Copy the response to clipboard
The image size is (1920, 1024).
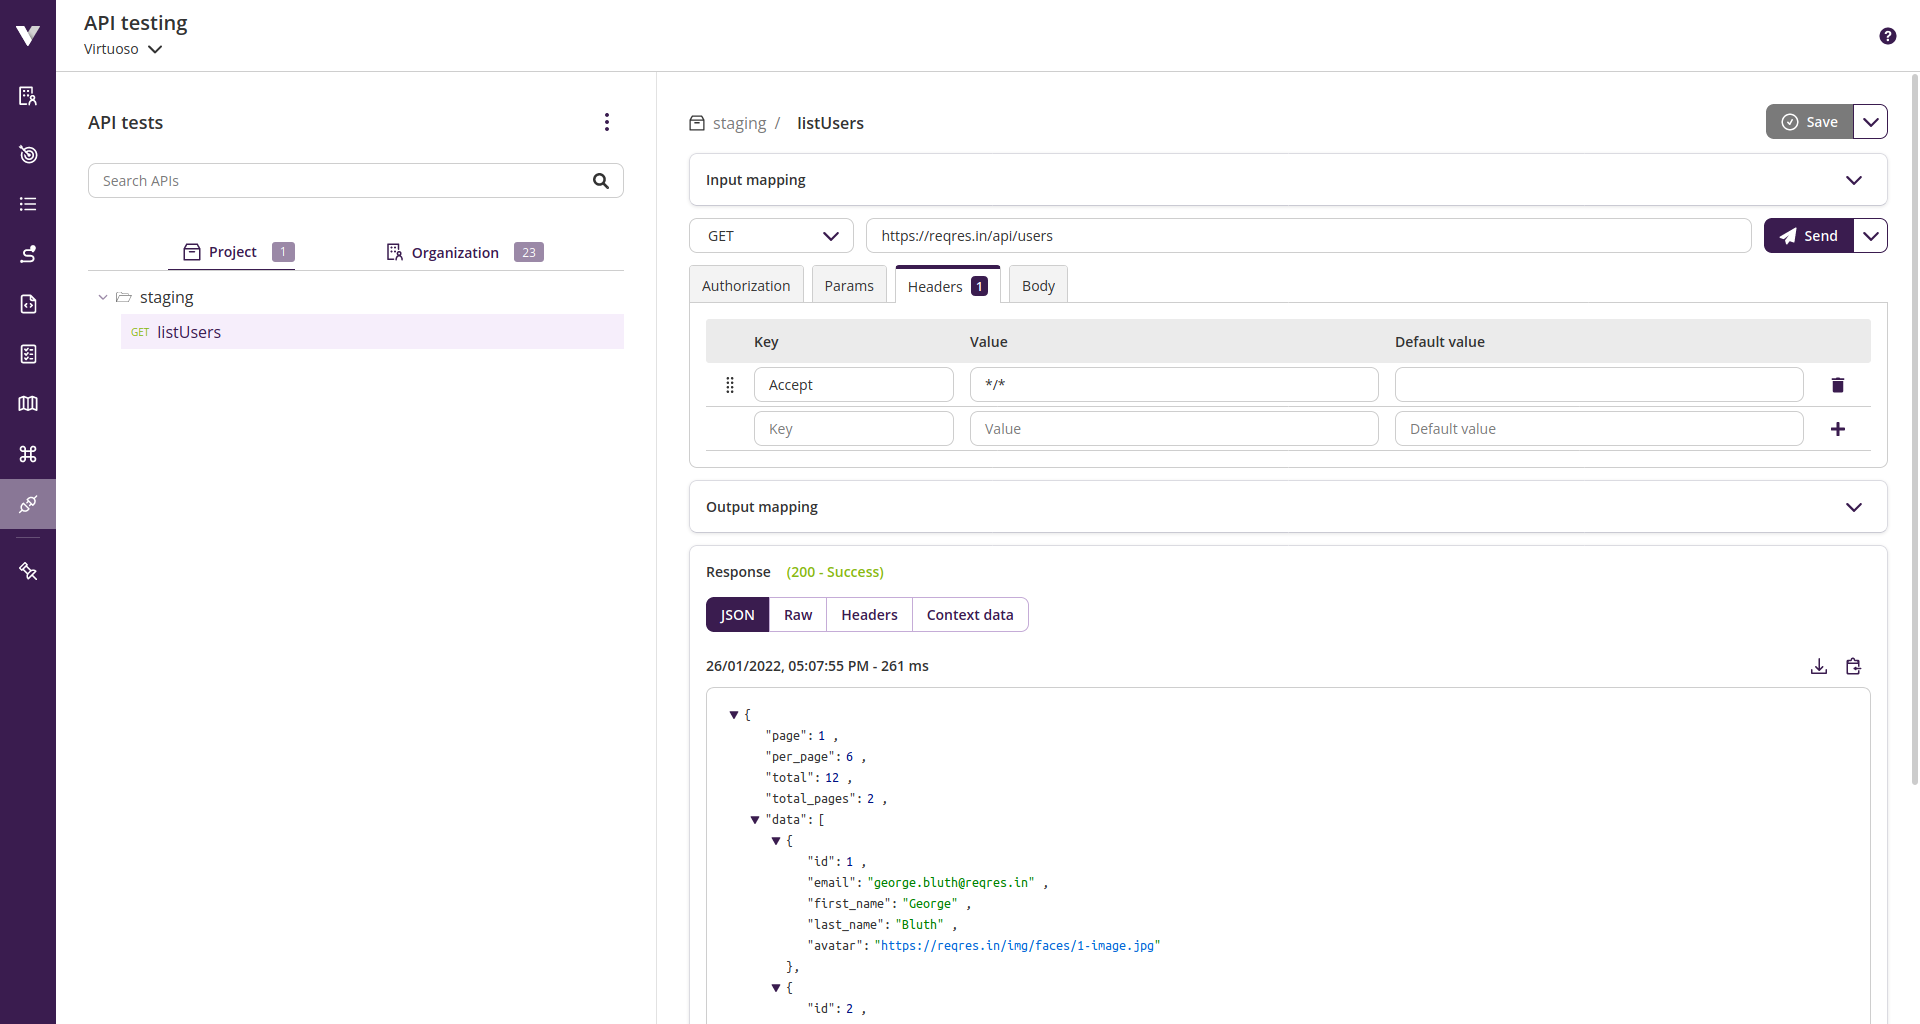1853,666
